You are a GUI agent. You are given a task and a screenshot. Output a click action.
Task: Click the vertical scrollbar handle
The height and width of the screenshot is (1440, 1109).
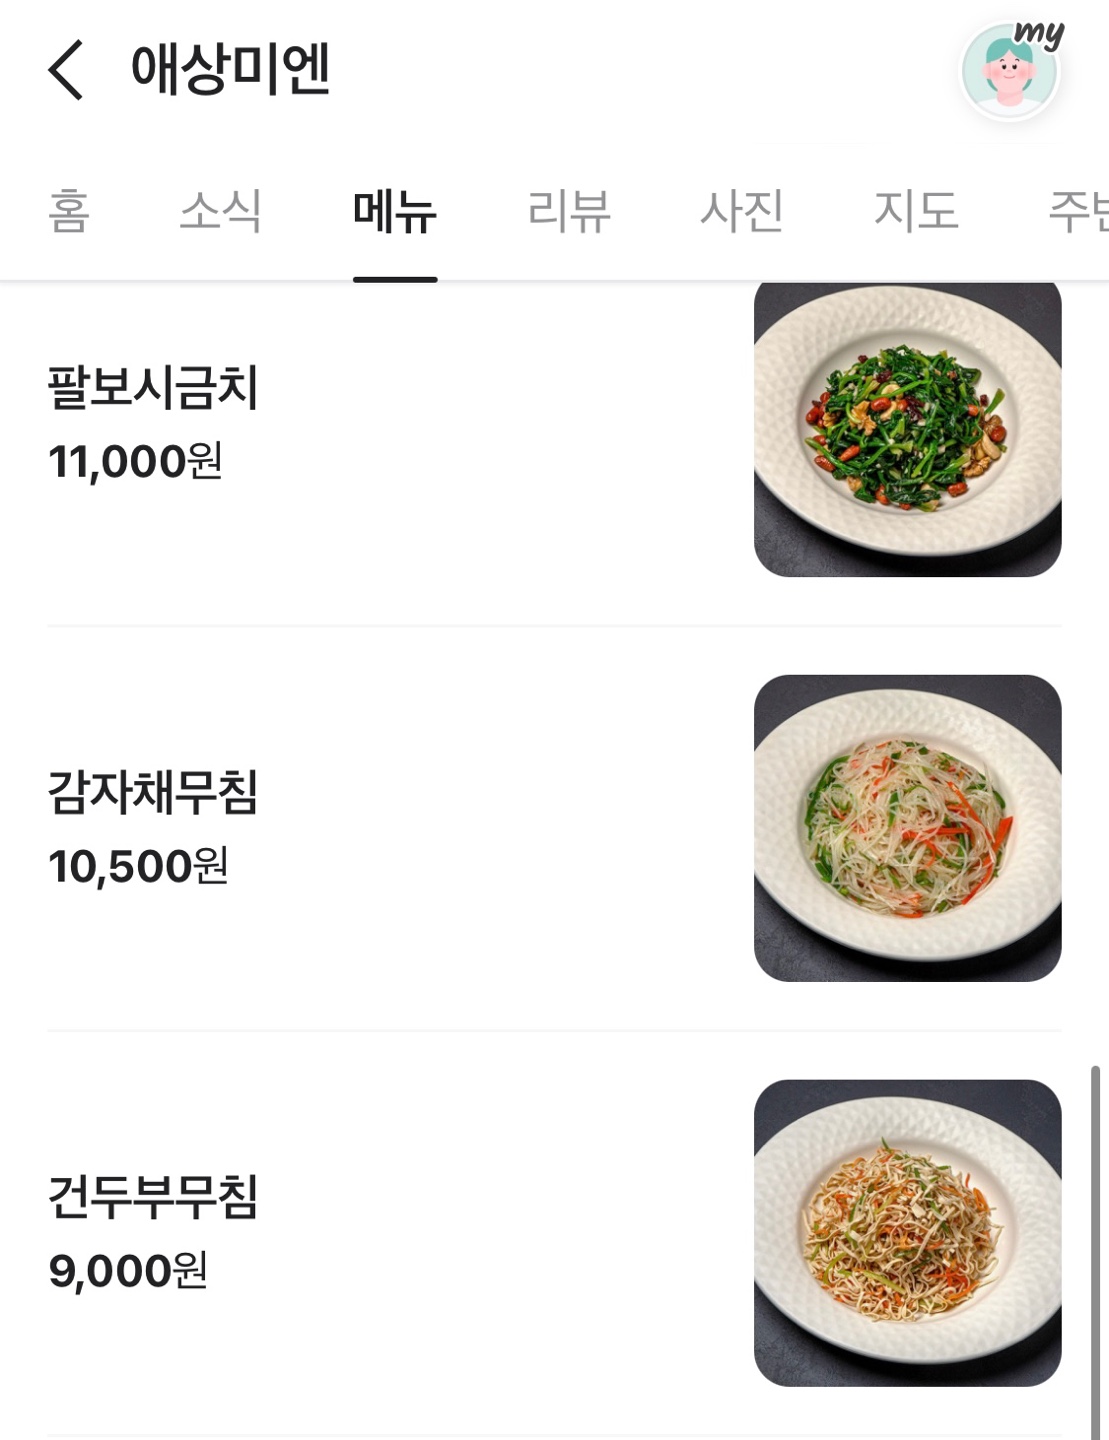[1095, 1250]
